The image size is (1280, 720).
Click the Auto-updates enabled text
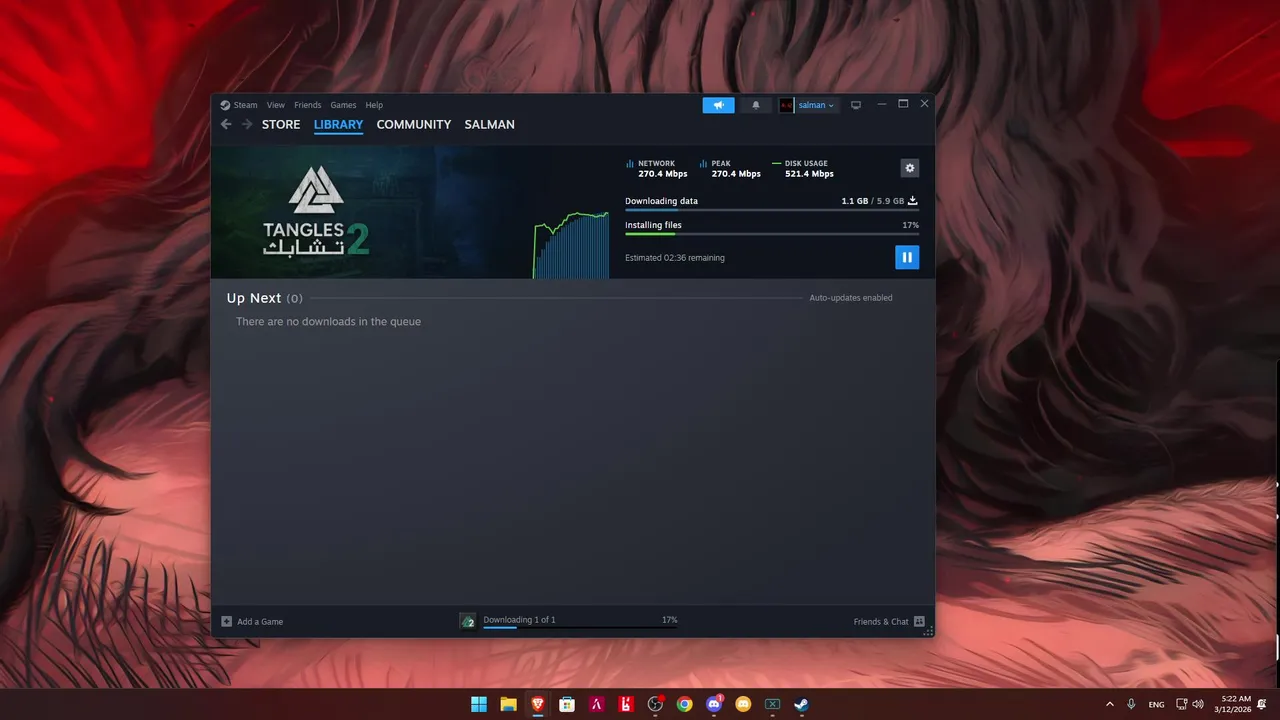coord(851,298)
